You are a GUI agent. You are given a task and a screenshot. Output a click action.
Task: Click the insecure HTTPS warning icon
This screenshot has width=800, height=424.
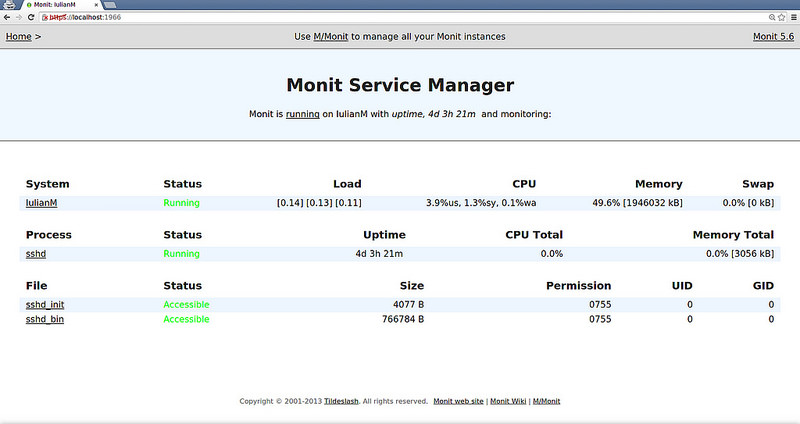click(46, 17)
